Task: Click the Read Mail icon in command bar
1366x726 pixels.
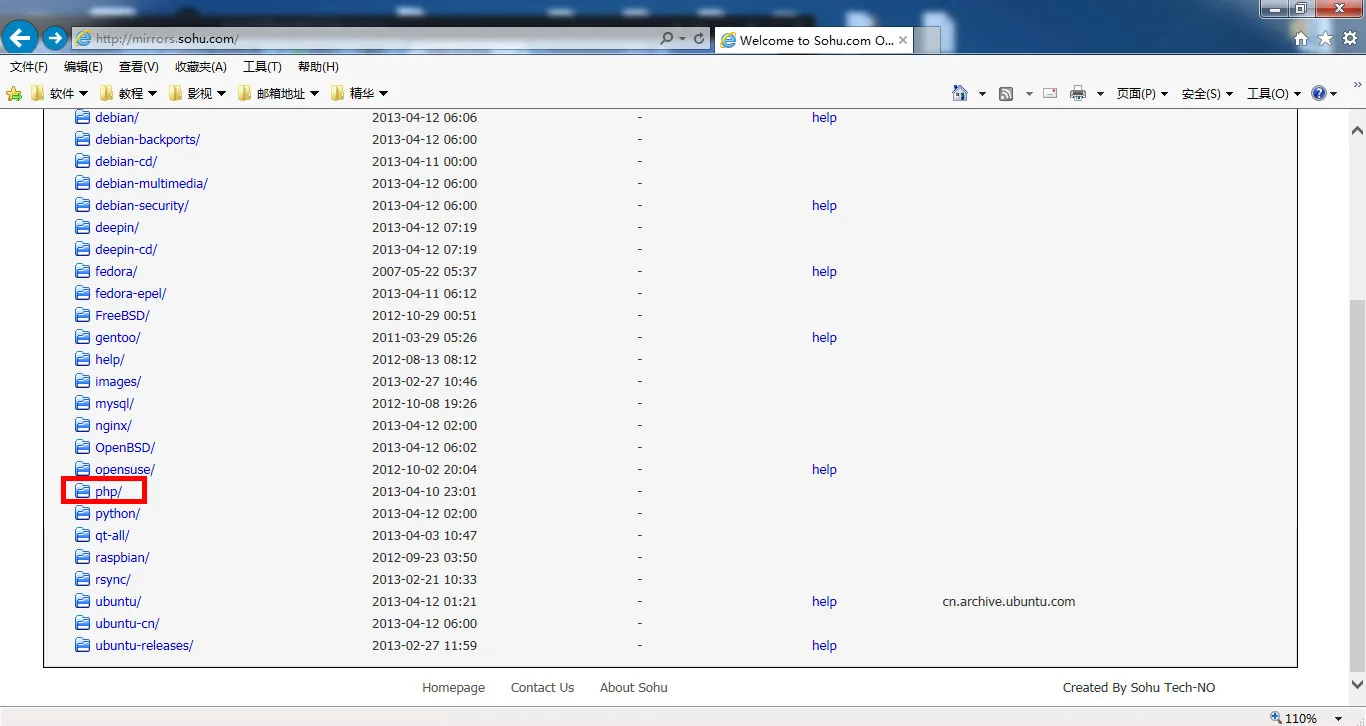Action: (1050, 93)
